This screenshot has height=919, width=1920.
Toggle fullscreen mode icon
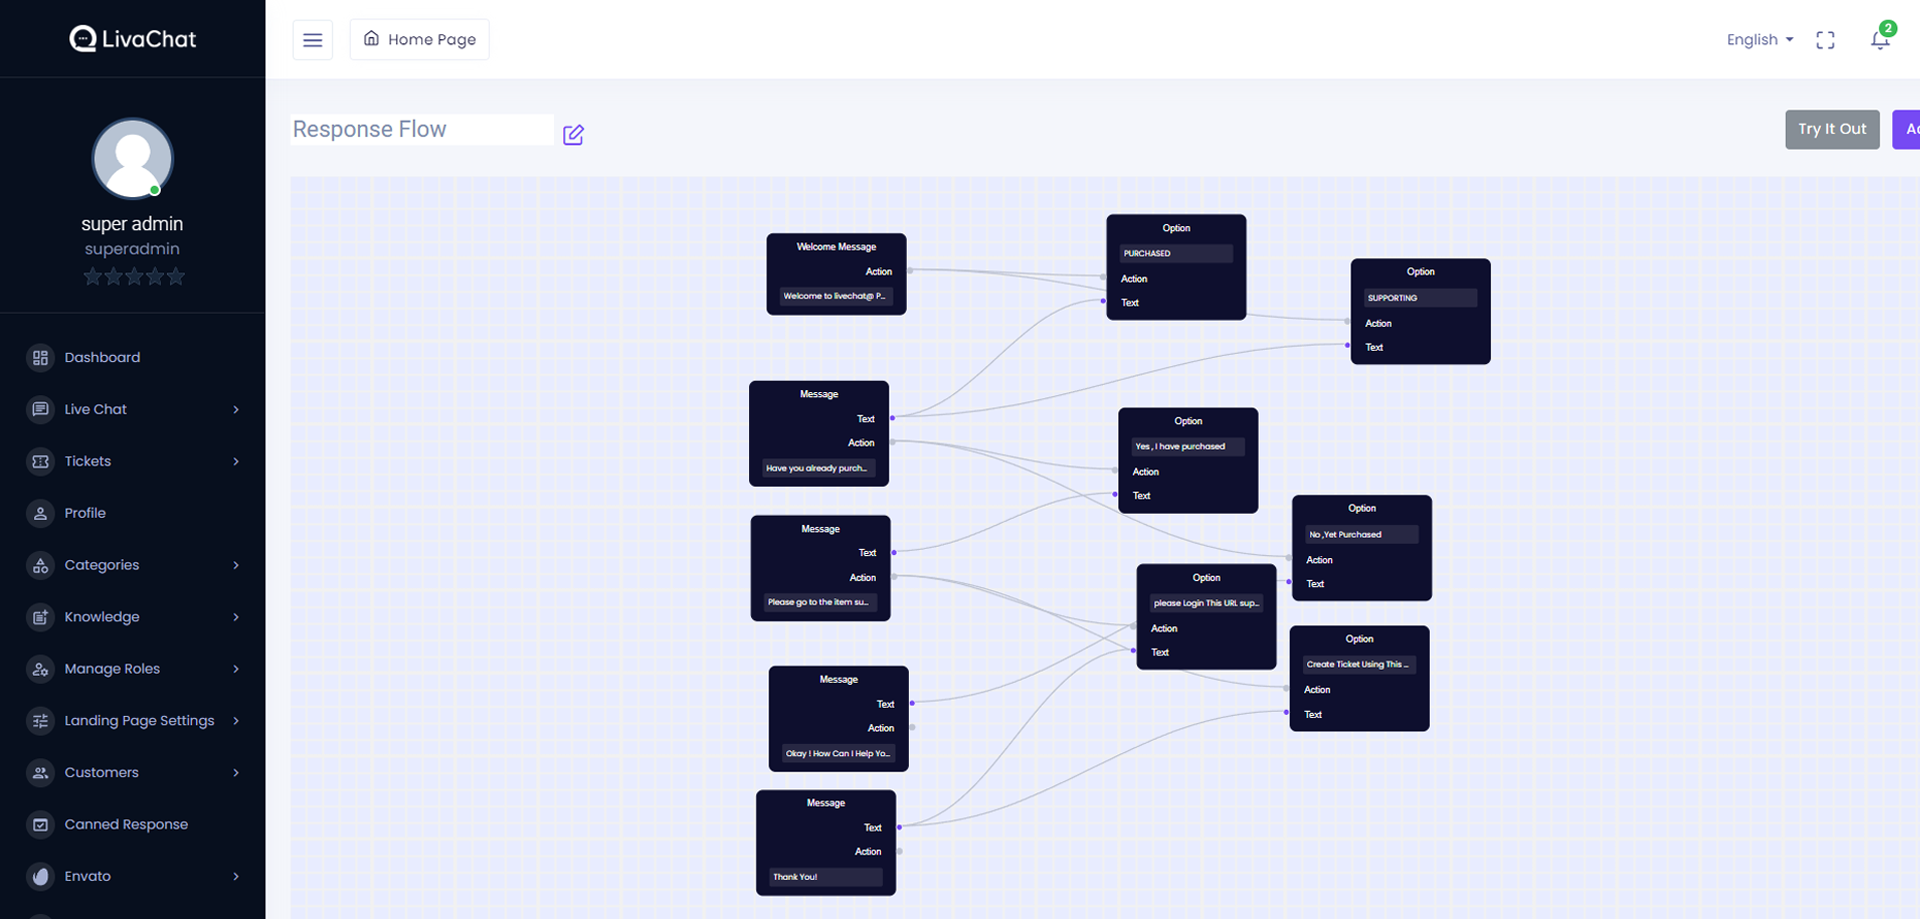pyautogui.click(x=1825, y=40)
